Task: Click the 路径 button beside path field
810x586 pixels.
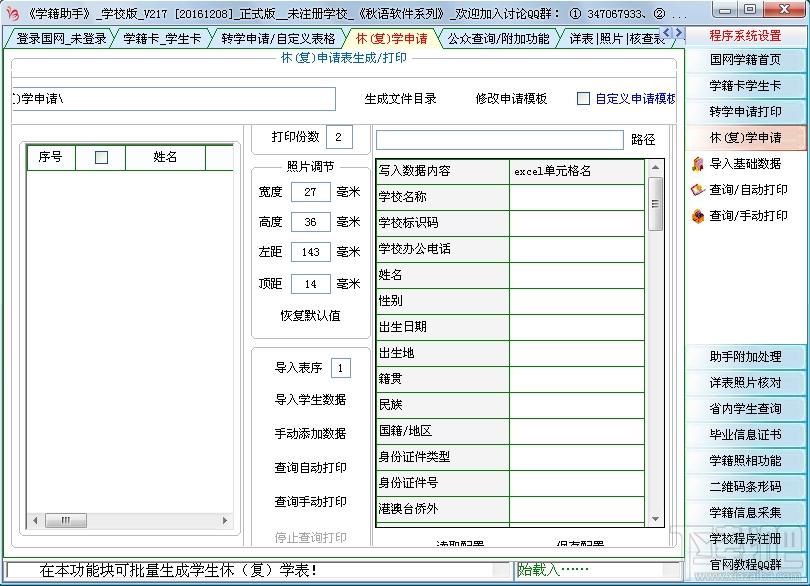Action: tap(643, 140)
